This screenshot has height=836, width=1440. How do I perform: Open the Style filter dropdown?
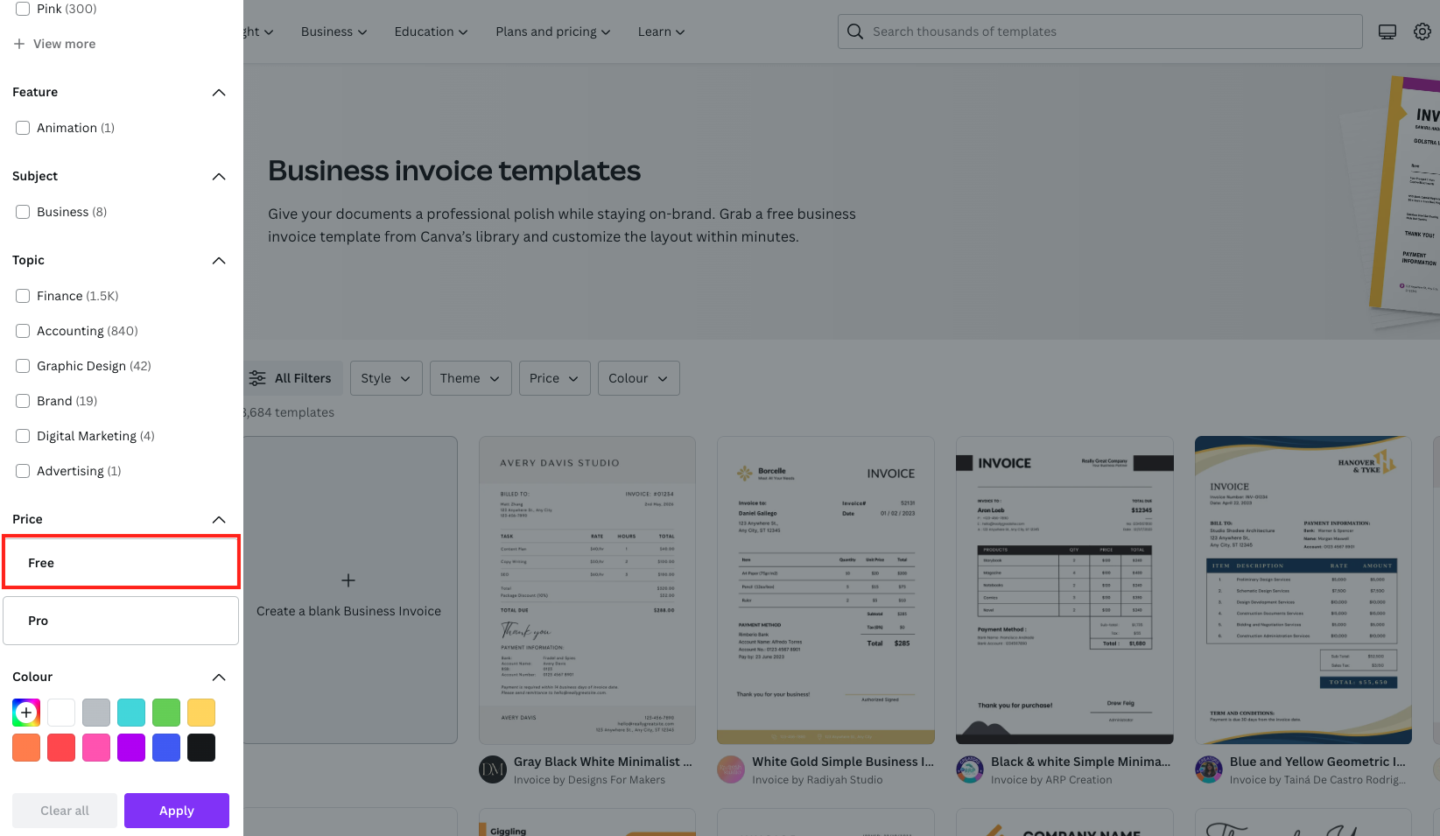[x=385, y=378]
